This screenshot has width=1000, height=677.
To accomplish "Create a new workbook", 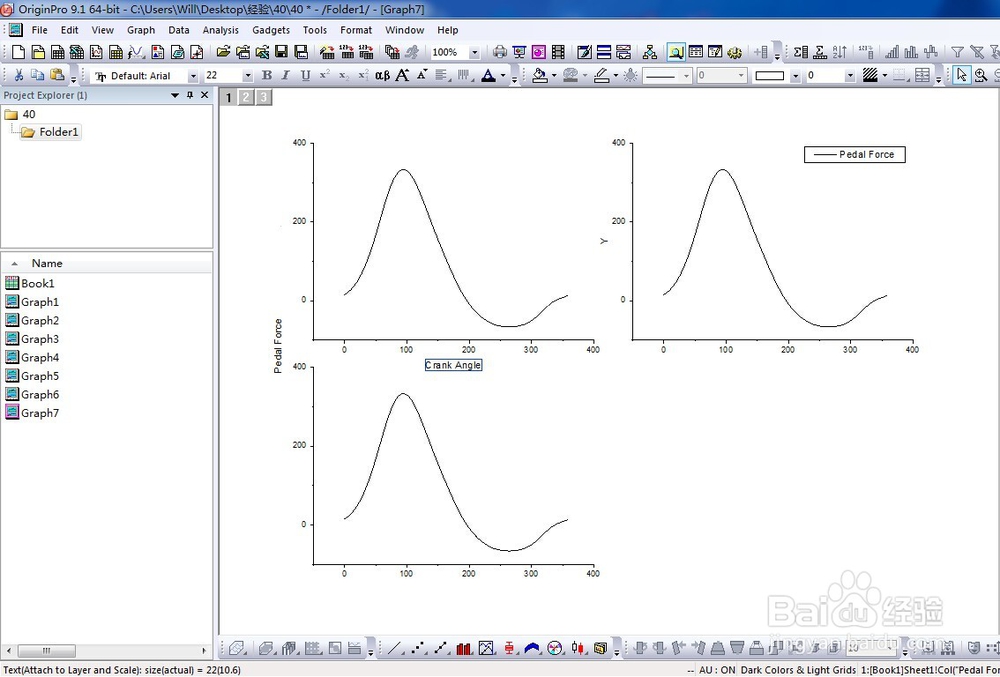I will pyautogui.click(x=57, y=52).
